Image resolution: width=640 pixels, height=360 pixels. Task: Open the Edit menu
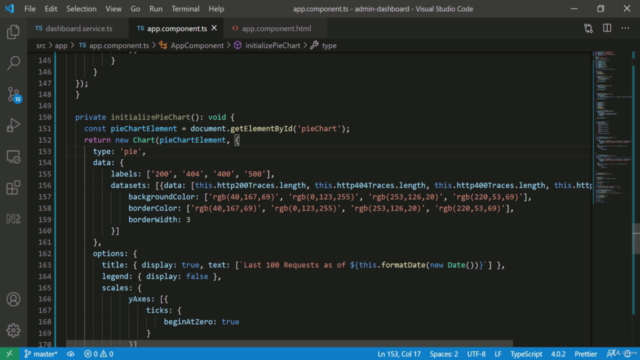pyautogui.click(x=51, y=9)
